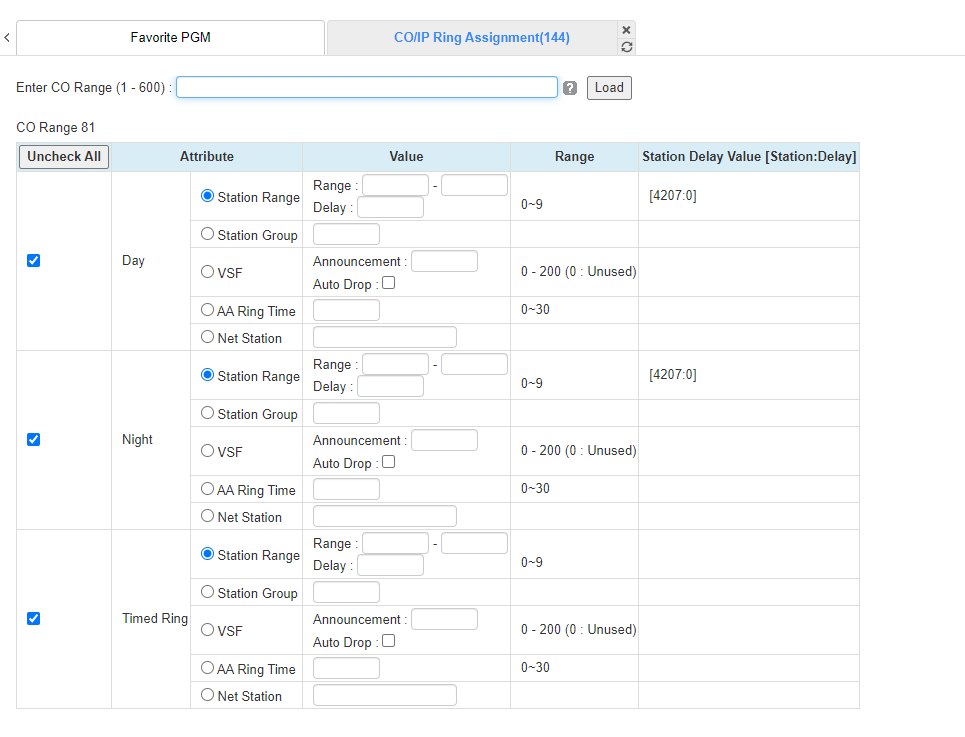This screenshot has width=965, height=737.
Task: Disable the Timed Ring checkbox
Action: [33, 618]
